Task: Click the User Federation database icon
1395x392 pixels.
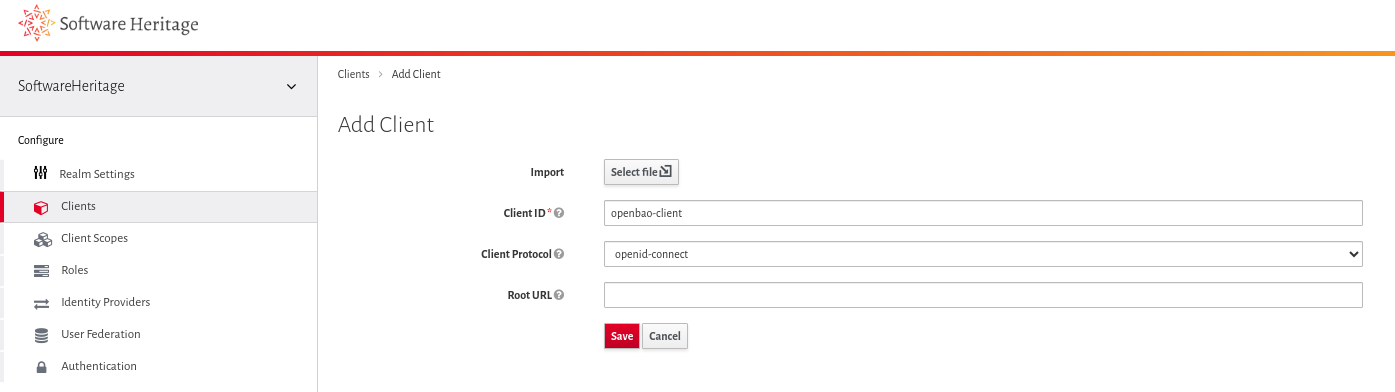Action: point(41,335)
